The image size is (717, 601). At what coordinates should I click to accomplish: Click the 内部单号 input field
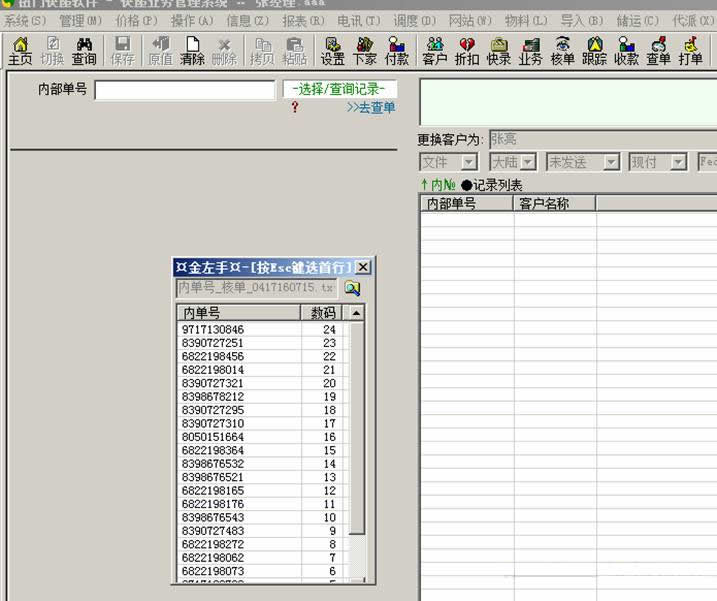pos(185,90)
